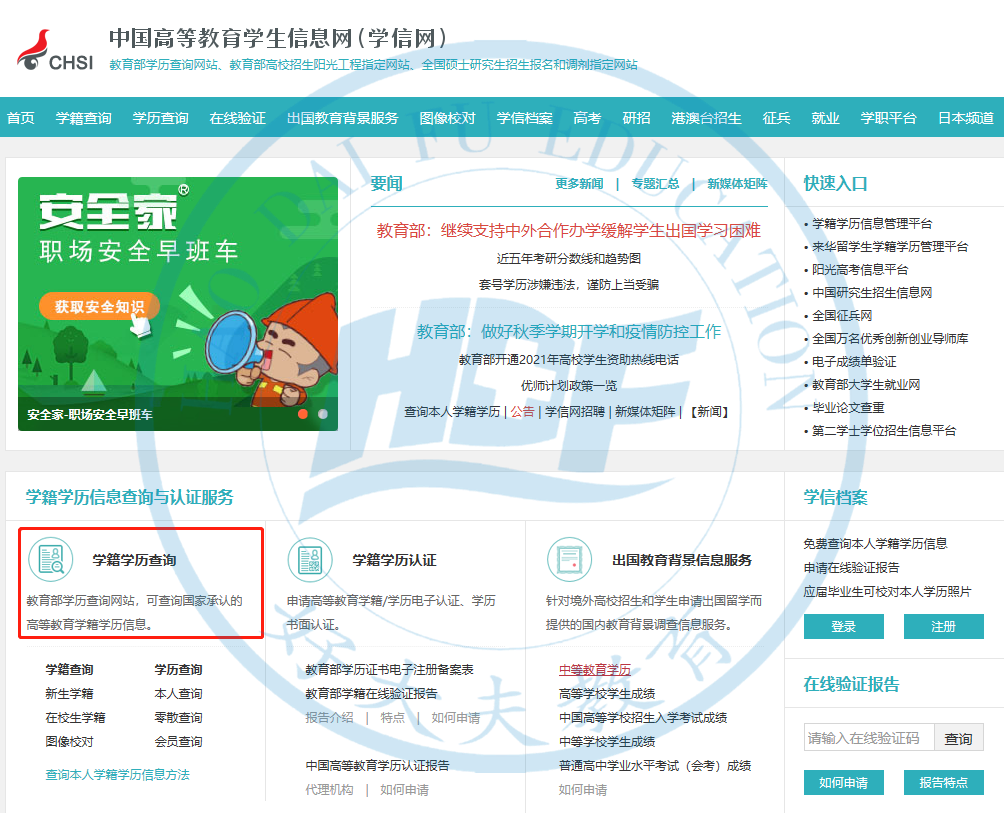Open 电子成绩单验证 quick link
Viewport: 1004px width, 813px height.
pos(854,362)
